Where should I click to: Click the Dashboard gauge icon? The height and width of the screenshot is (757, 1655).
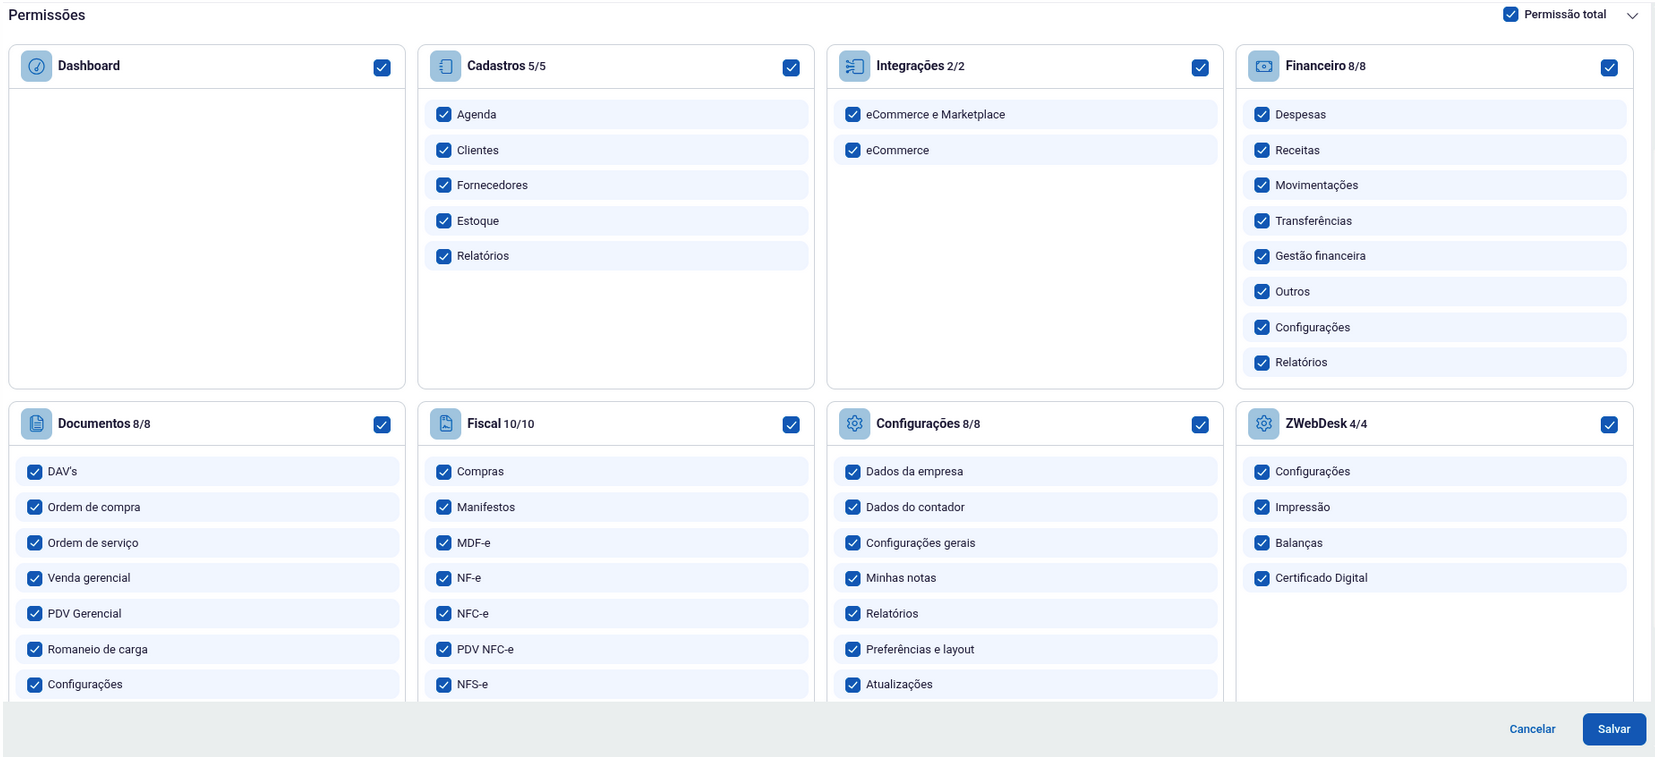pyautogui.click(x=37, y=66)
